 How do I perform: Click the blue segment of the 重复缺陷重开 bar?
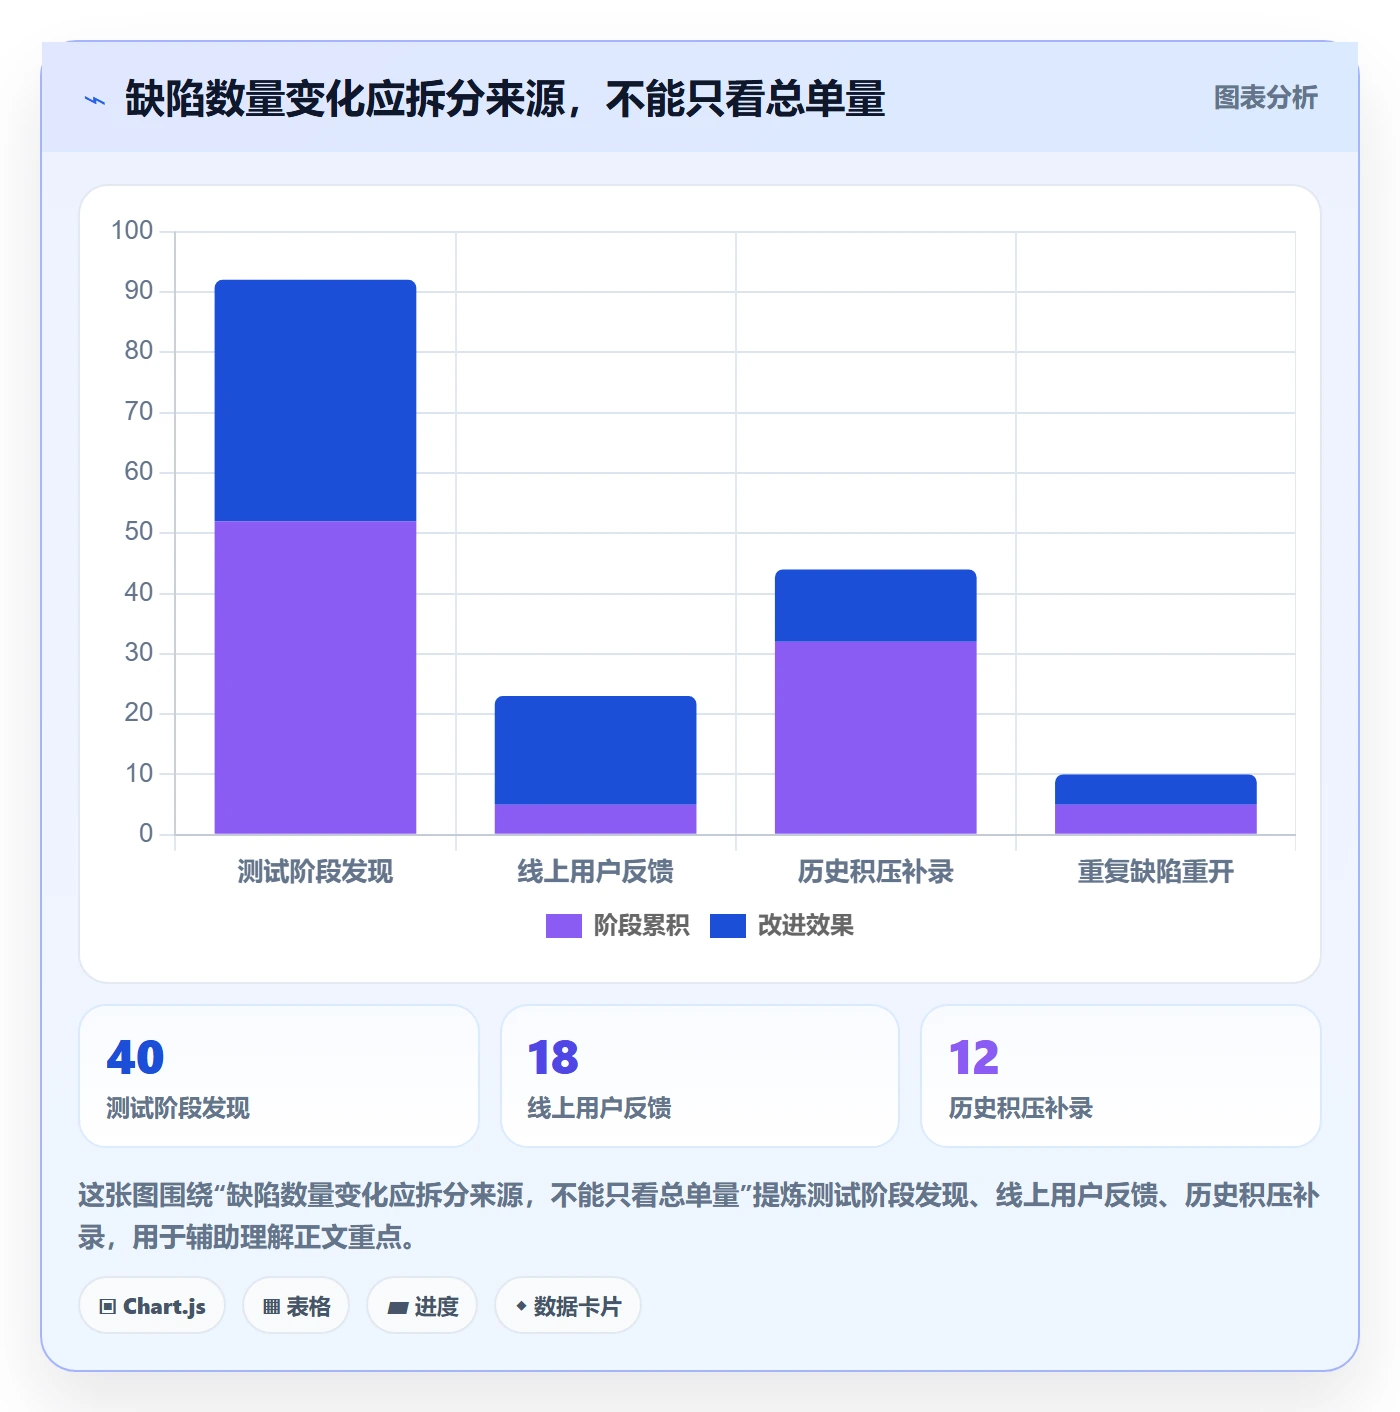coord(1155,789)
